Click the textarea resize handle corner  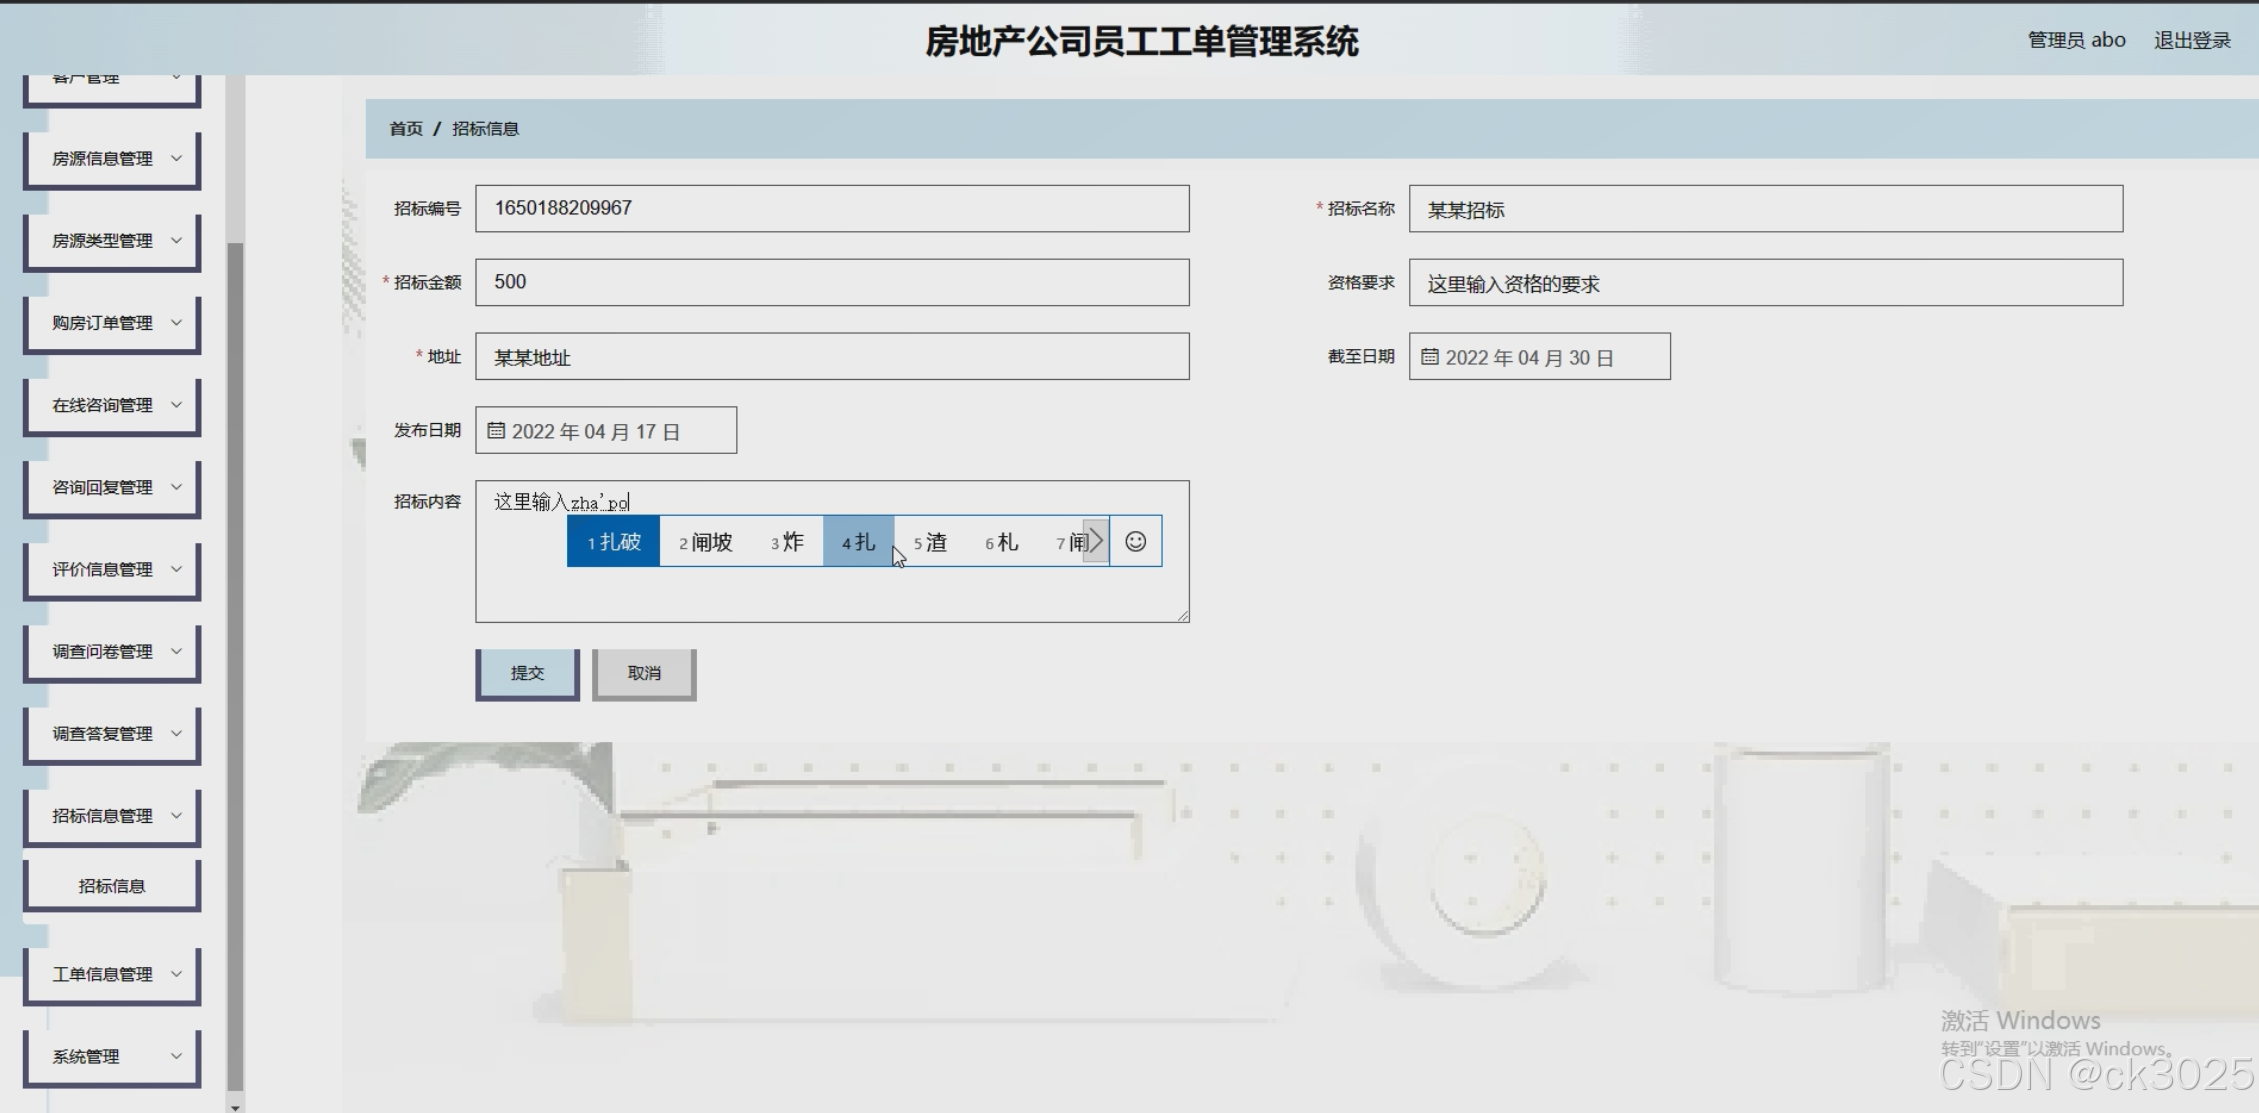coord(1183,616)
